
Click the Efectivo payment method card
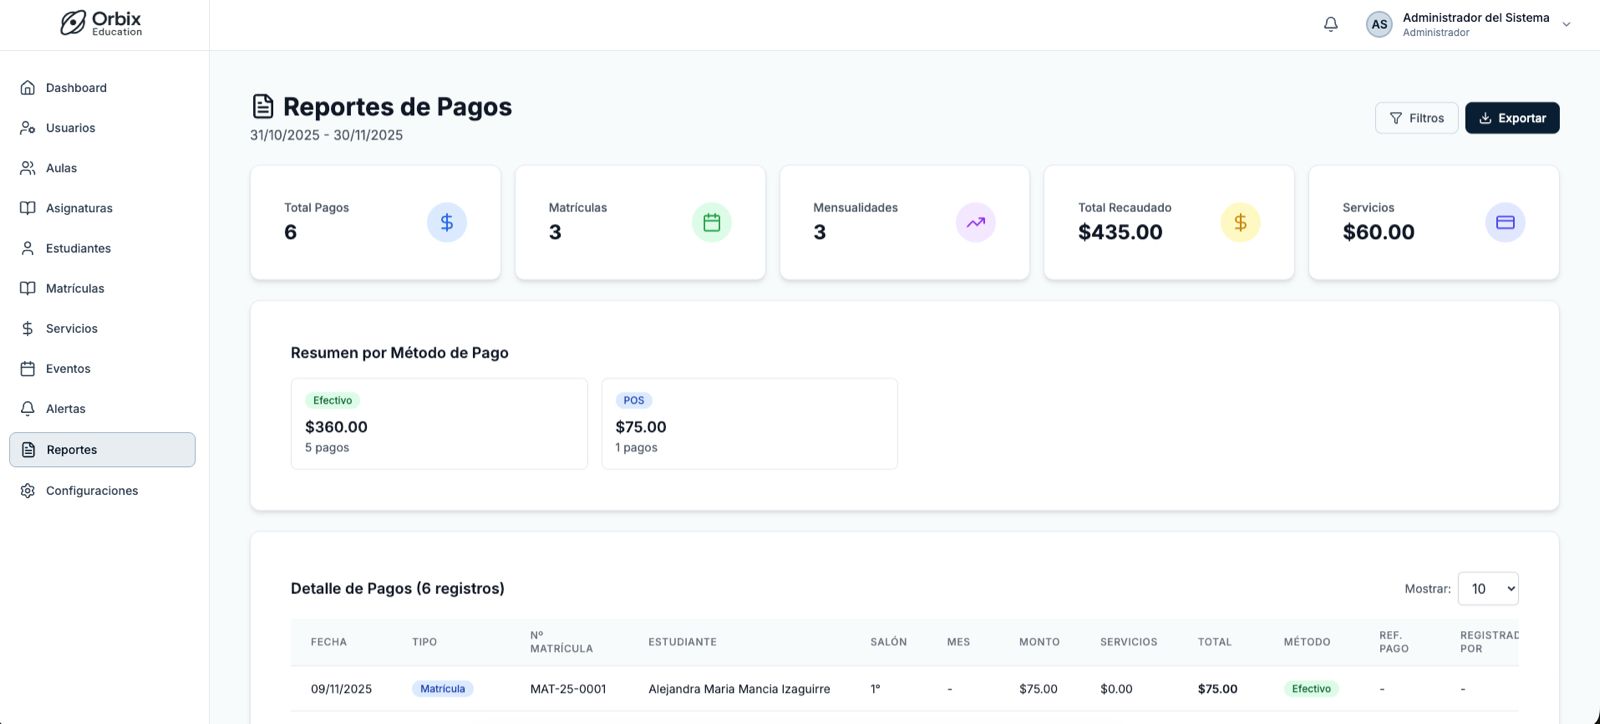point(439,424)
